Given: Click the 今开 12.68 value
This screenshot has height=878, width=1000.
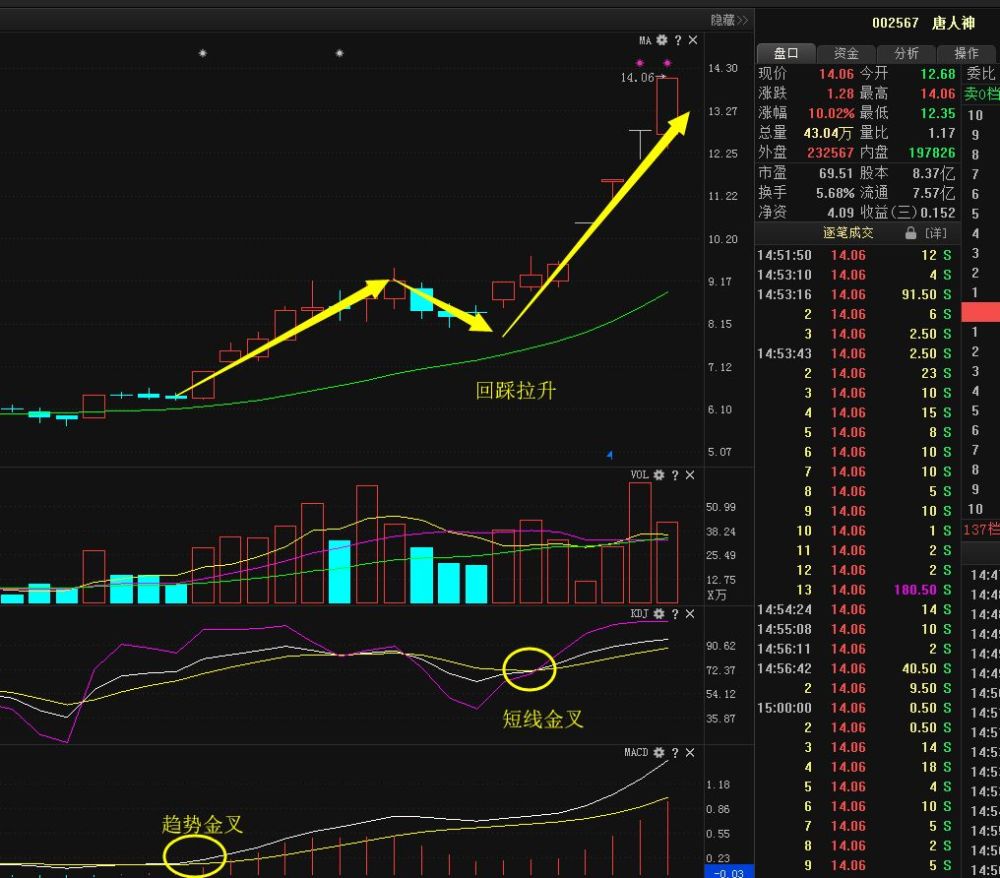Looking at the screenshot, I should point(938,75).
